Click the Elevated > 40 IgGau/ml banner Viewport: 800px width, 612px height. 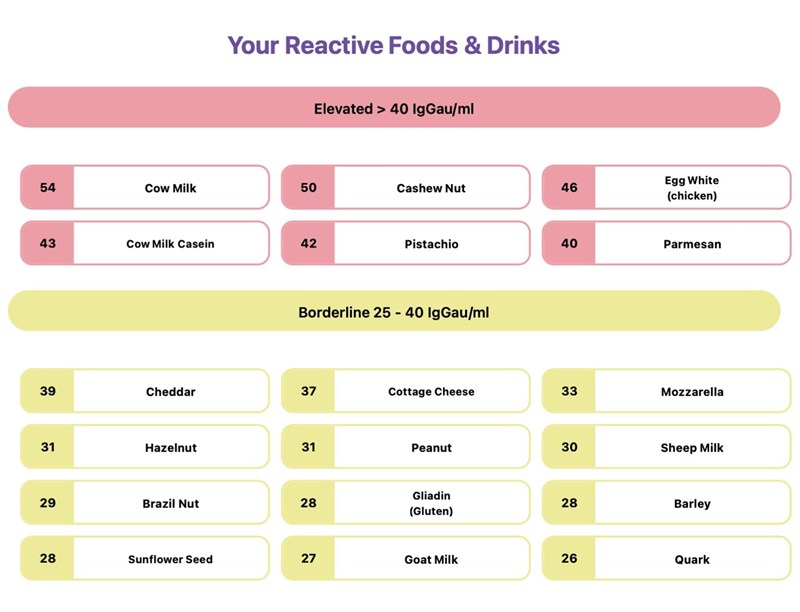click(394, 107)
